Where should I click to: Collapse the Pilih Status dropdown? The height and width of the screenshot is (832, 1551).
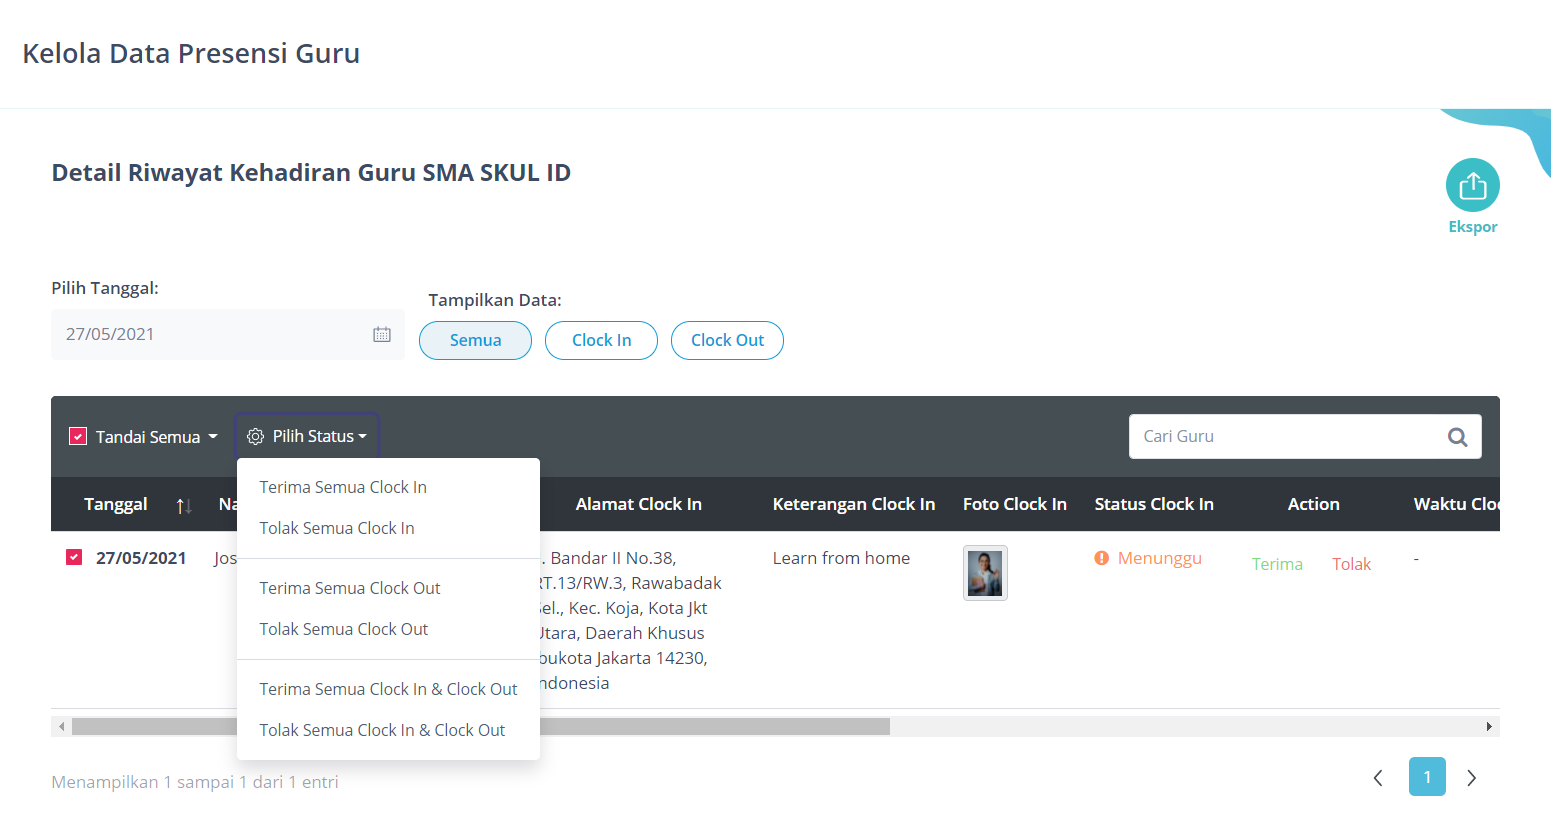pos(307,437)
